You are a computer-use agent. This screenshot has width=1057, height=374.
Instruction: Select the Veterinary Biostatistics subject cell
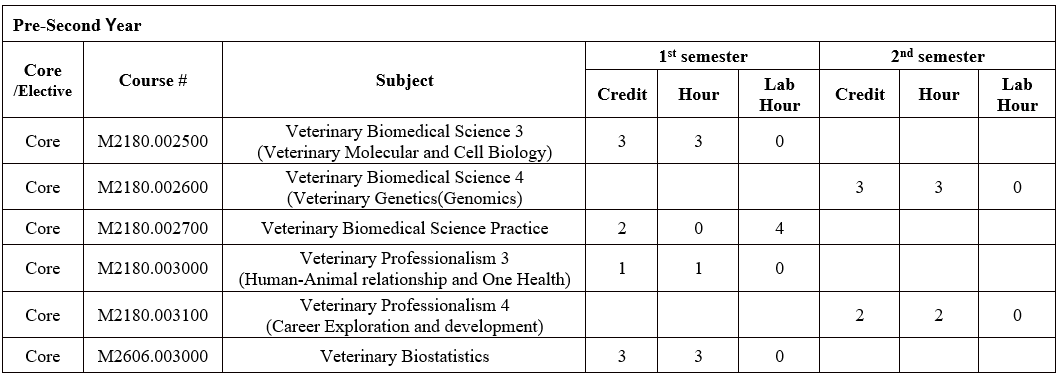[404, 356]
